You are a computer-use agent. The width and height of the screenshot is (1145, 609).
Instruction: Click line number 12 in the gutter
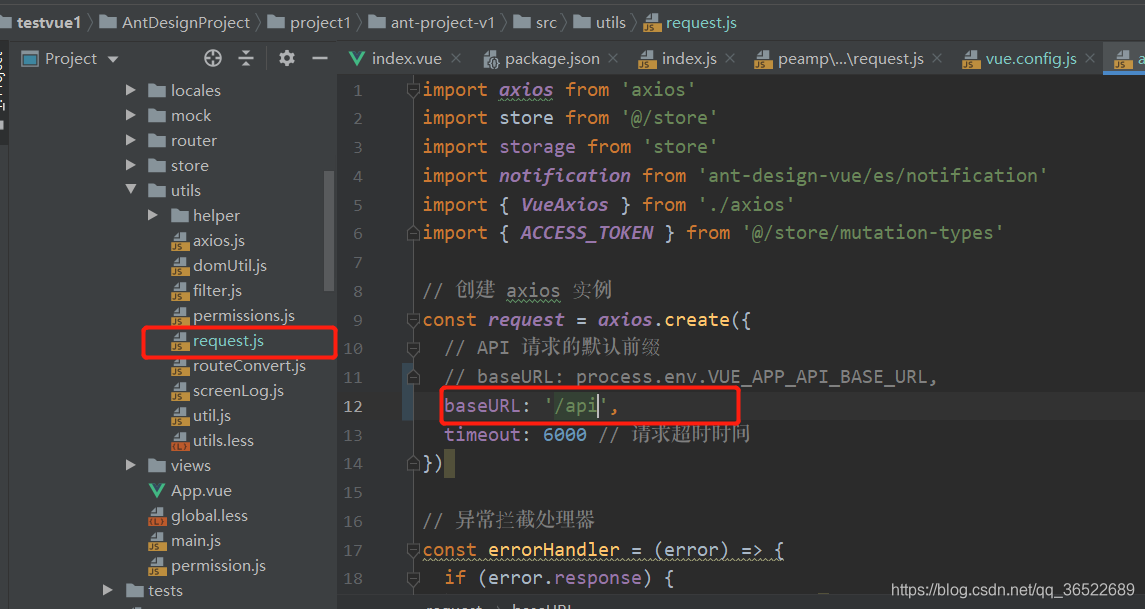tap(353, 406)
